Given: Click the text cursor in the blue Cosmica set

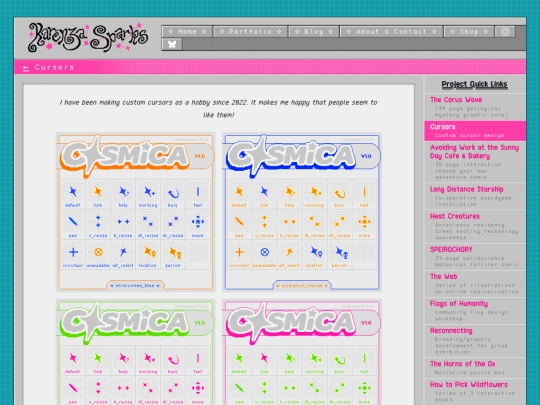Looking at the screenshot, I should [364, 191].
